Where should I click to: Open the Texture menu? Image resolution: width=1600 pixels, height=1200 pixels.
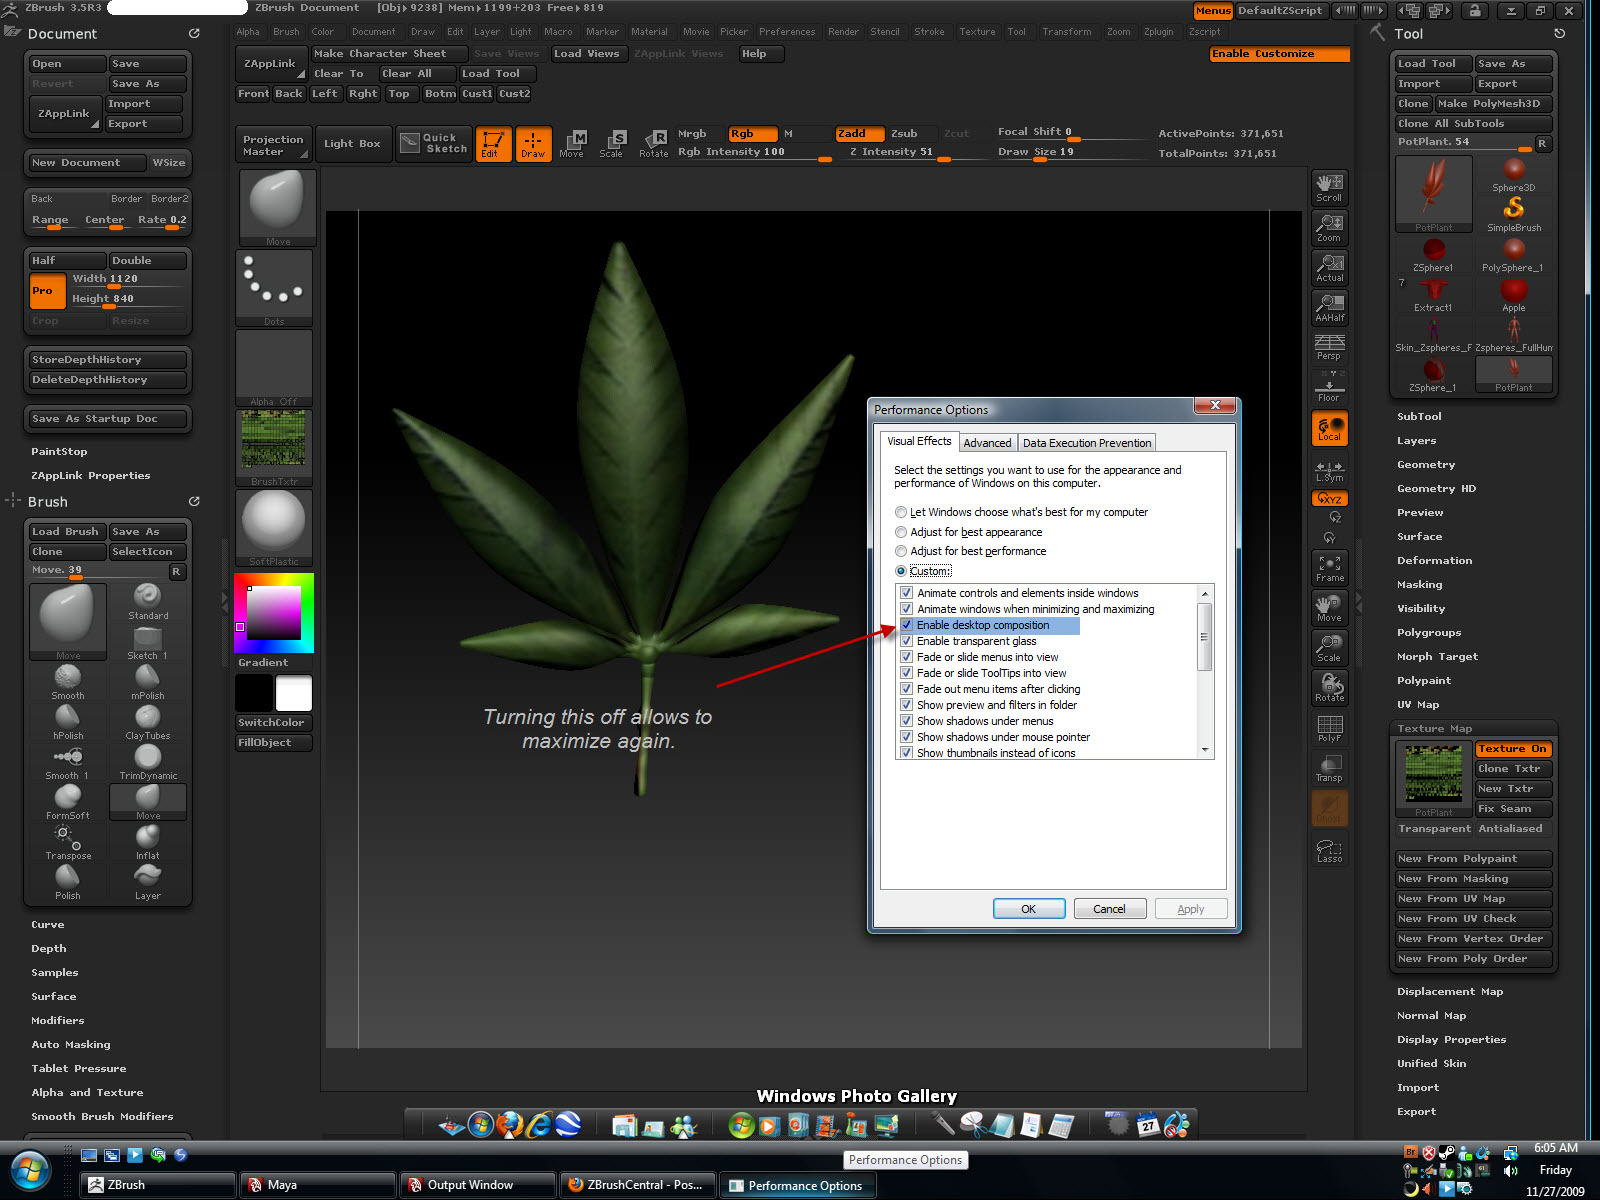pos(977,32)
